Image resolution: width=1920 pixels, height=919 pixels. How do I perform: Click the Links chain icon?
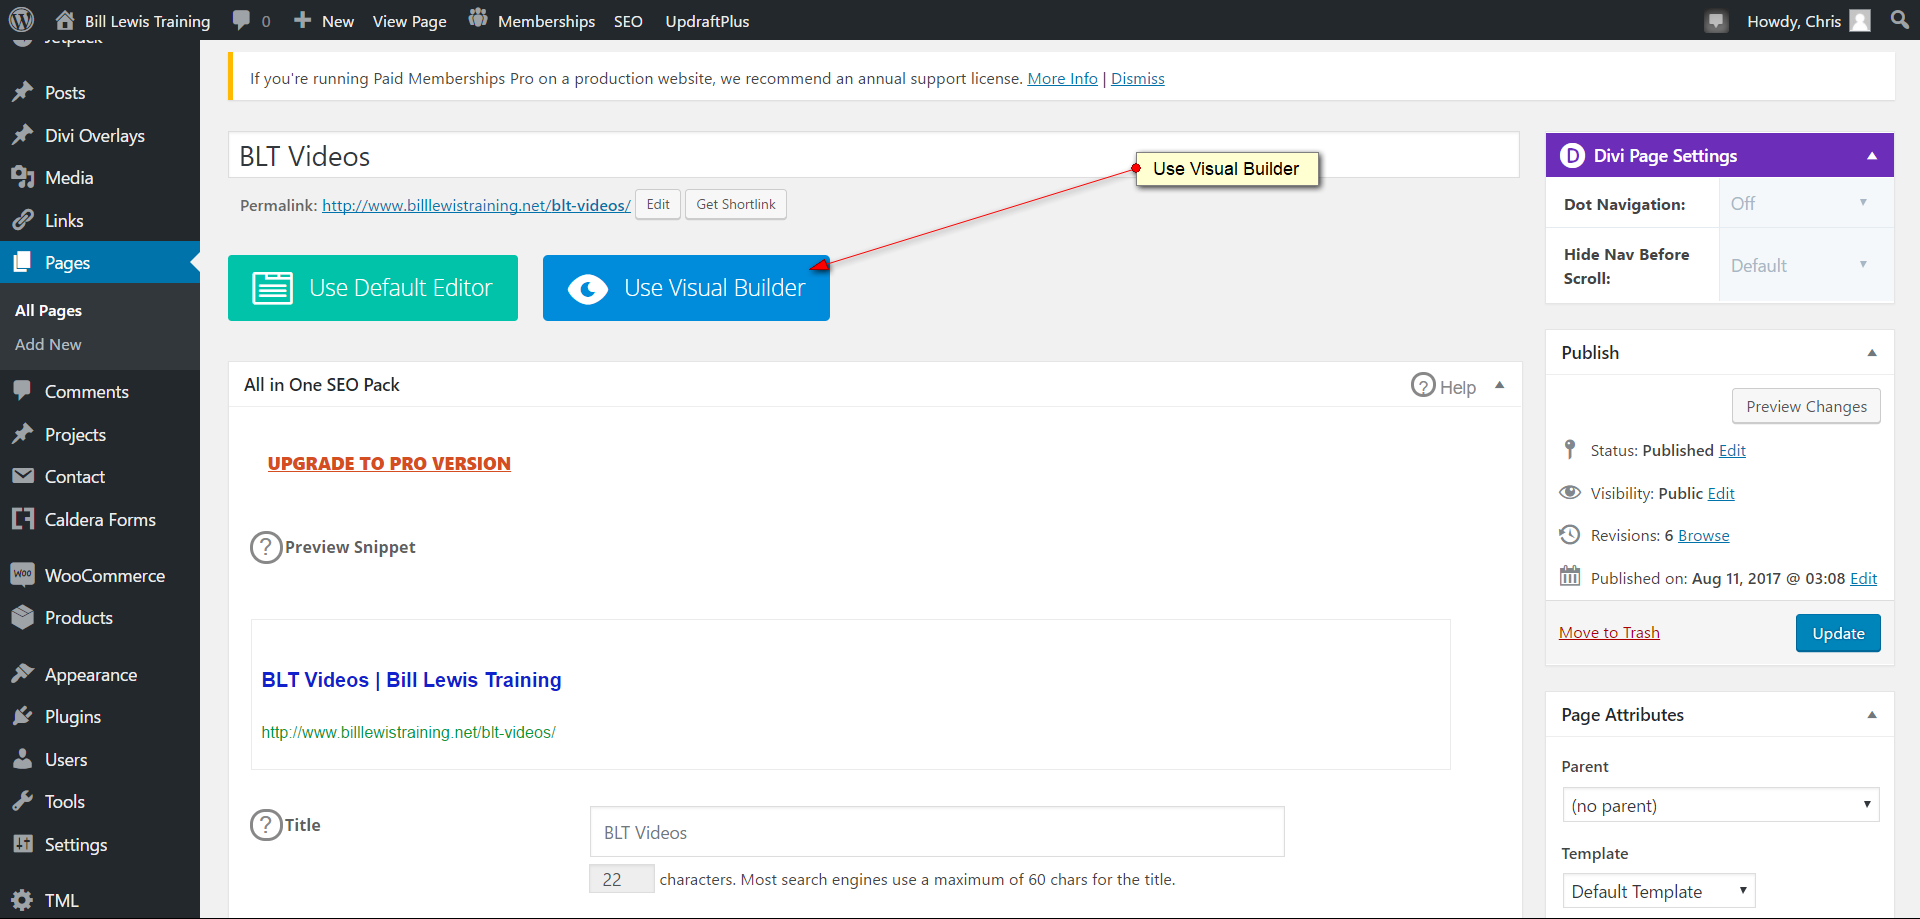pos(23,220)
